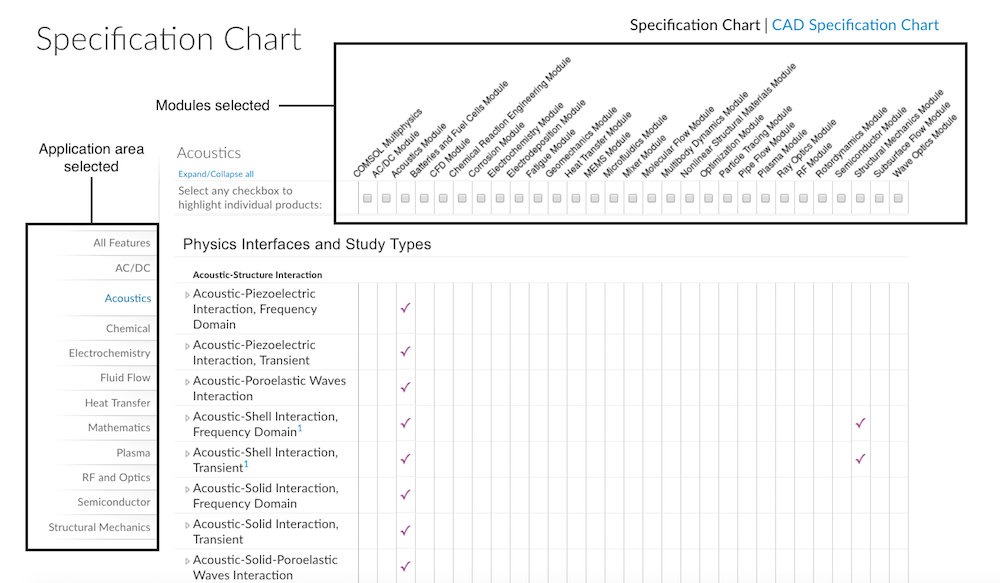1000x583 pixels.
Task: Open the All Features application area
Action: [x=121, y=243]
